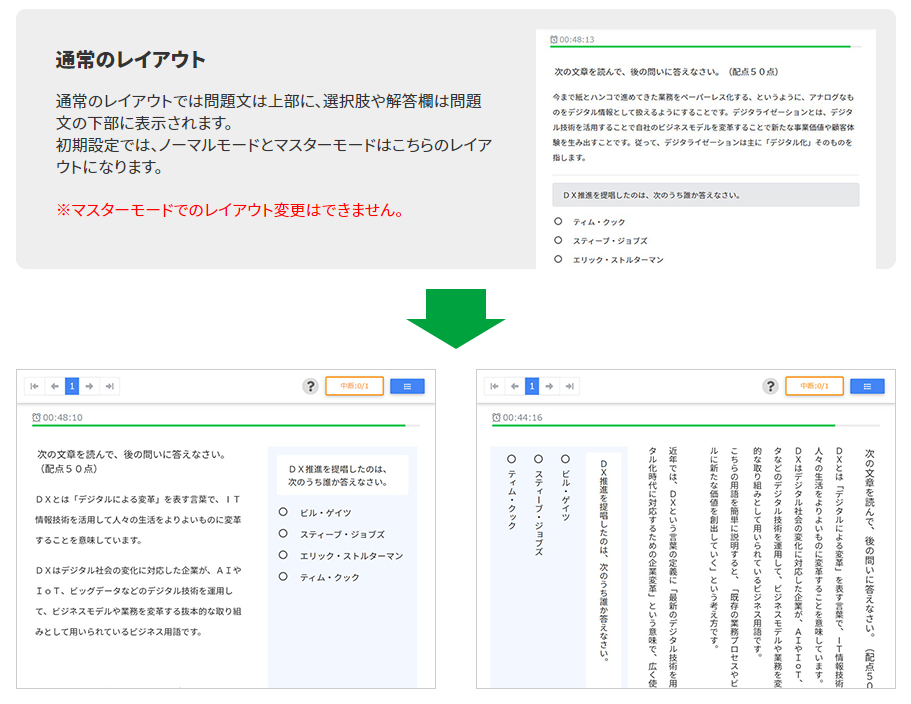
Task: Click timer text 00:48:13
Action: click(x=577, y=40)
